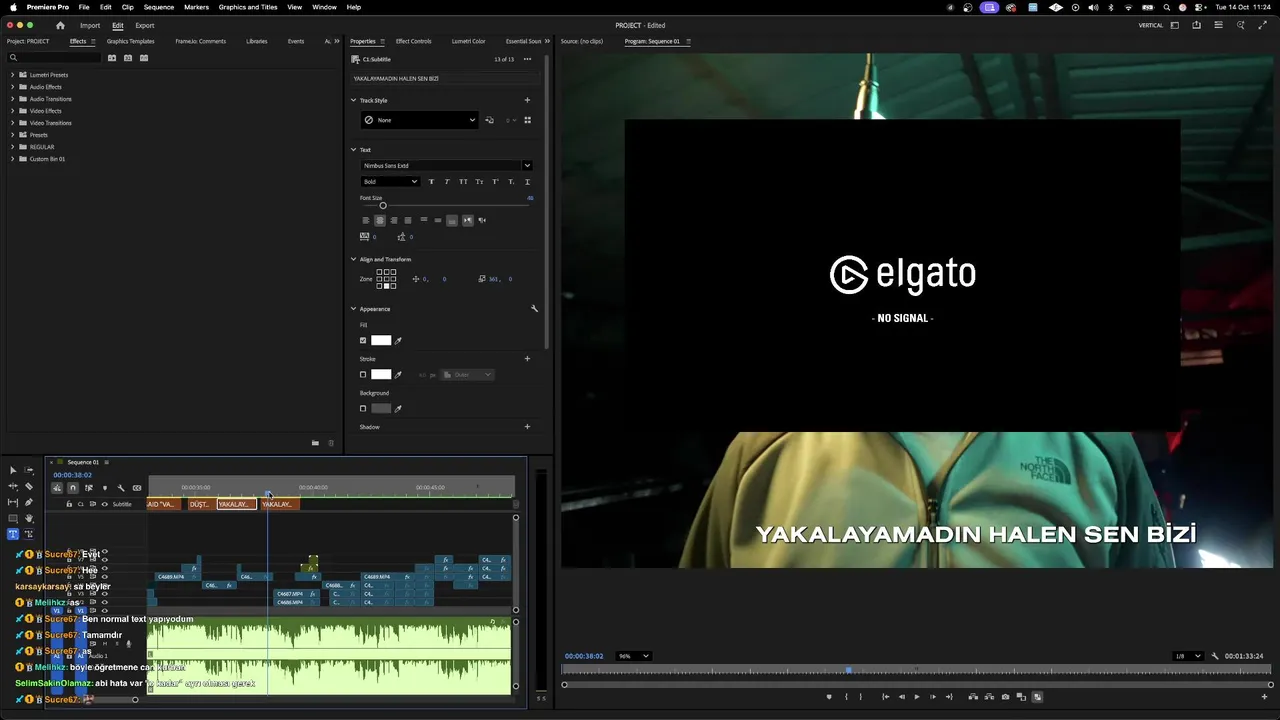
Task: Click the Lift button in Program monitor
Action: 973,697
